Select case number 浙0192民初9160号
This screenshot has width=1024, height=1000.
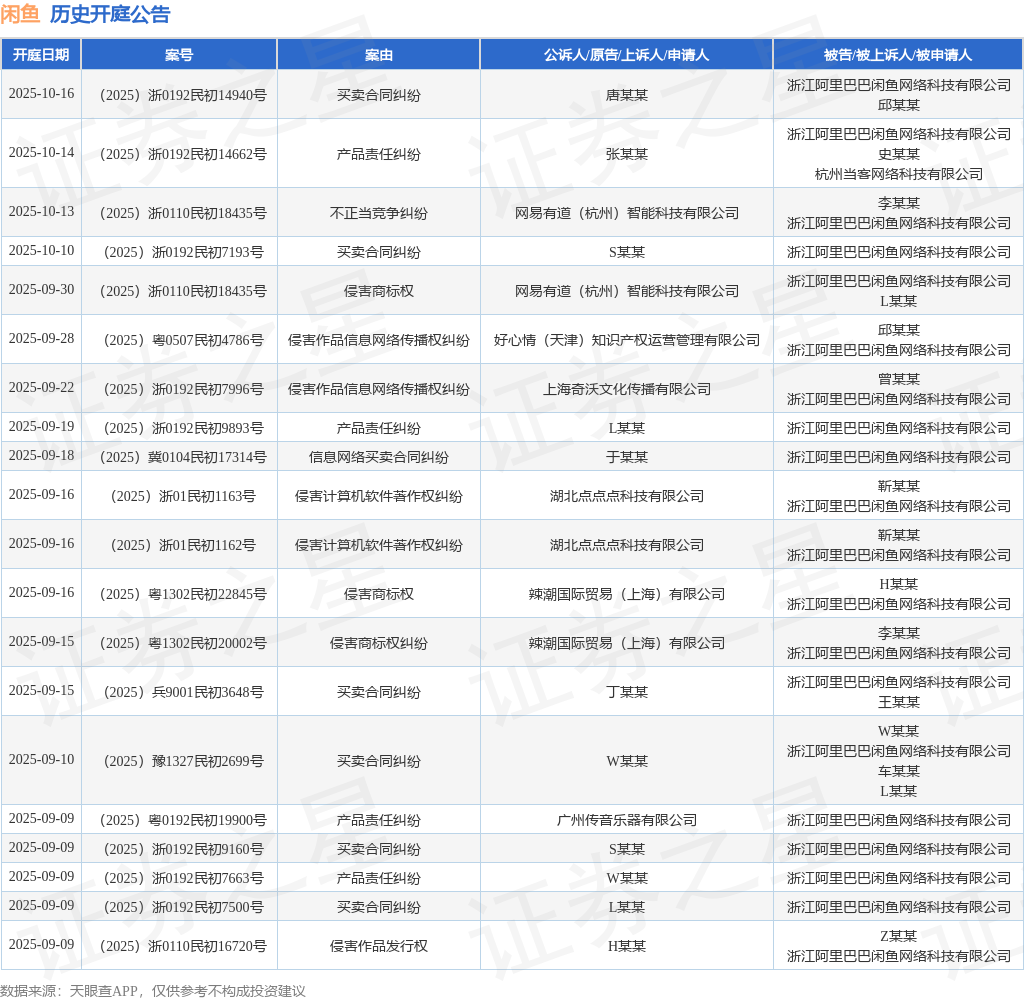point(183,849)
